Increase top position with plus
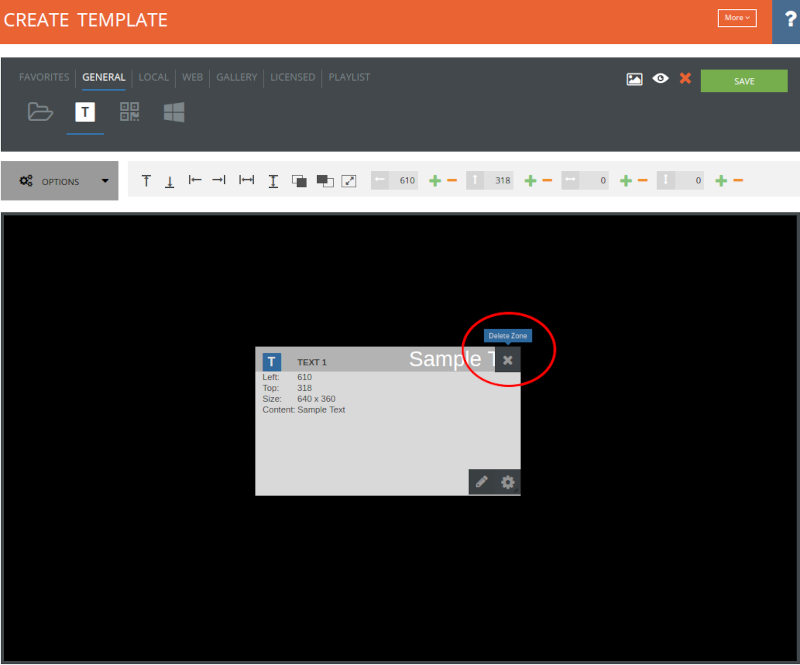This screenshot has height=665, width=800. pos(530,181)
